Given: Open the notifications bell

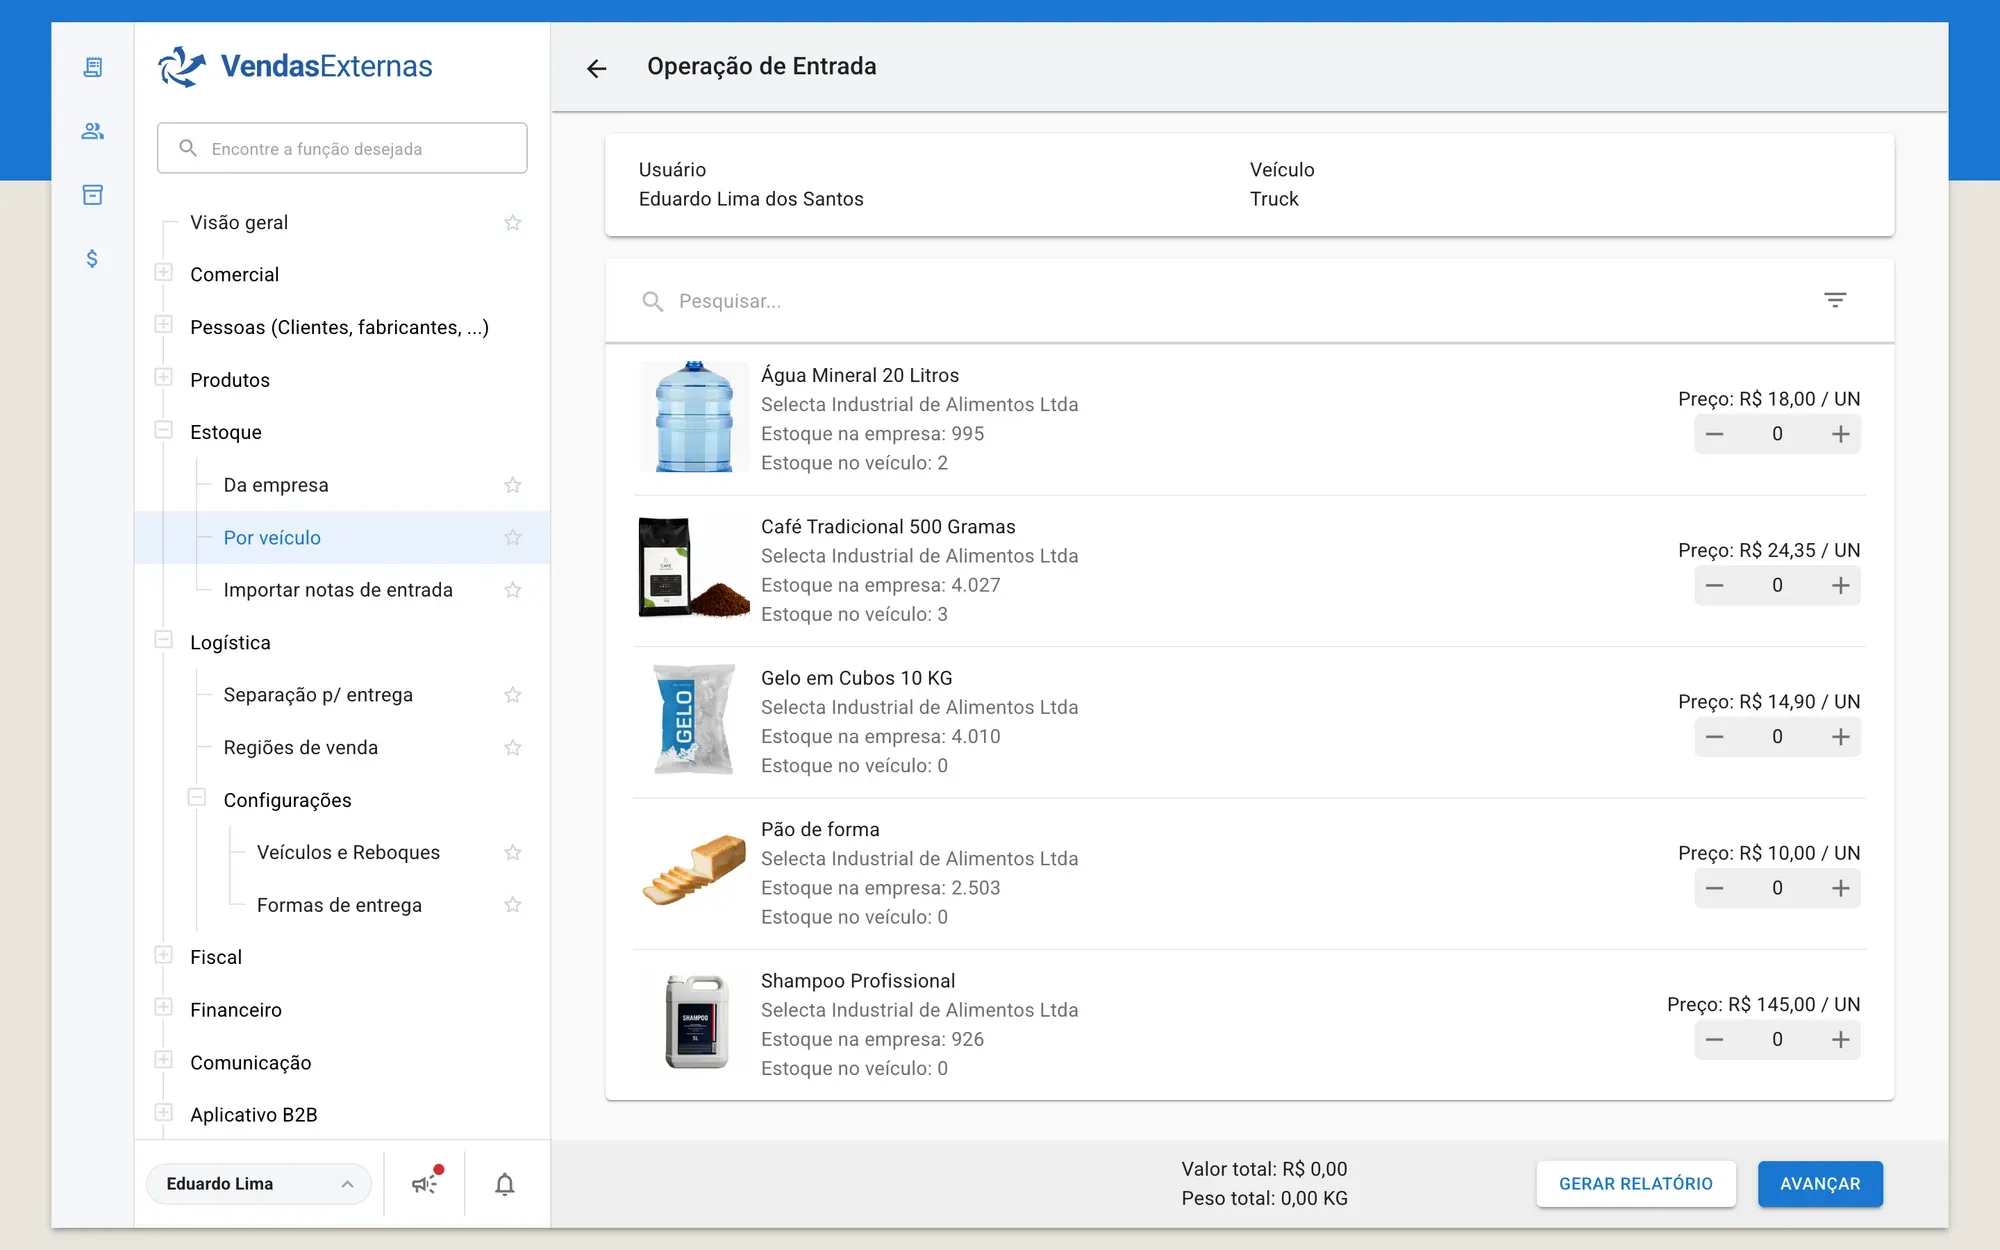Looking at the screenshot, I should (x=505, y=1184).
